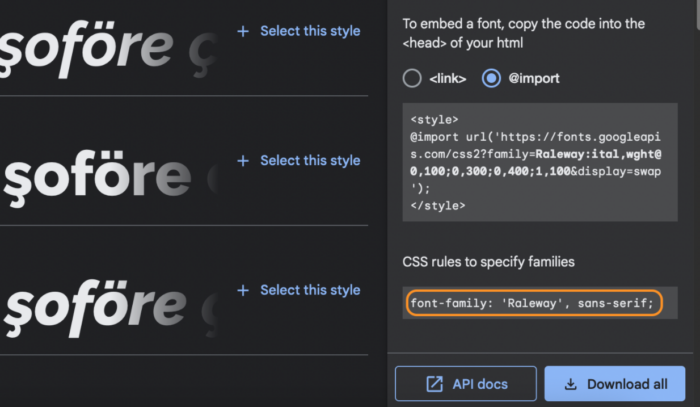Select the bold italic şoföre style
Screen dimensions: 700x407
299,290
